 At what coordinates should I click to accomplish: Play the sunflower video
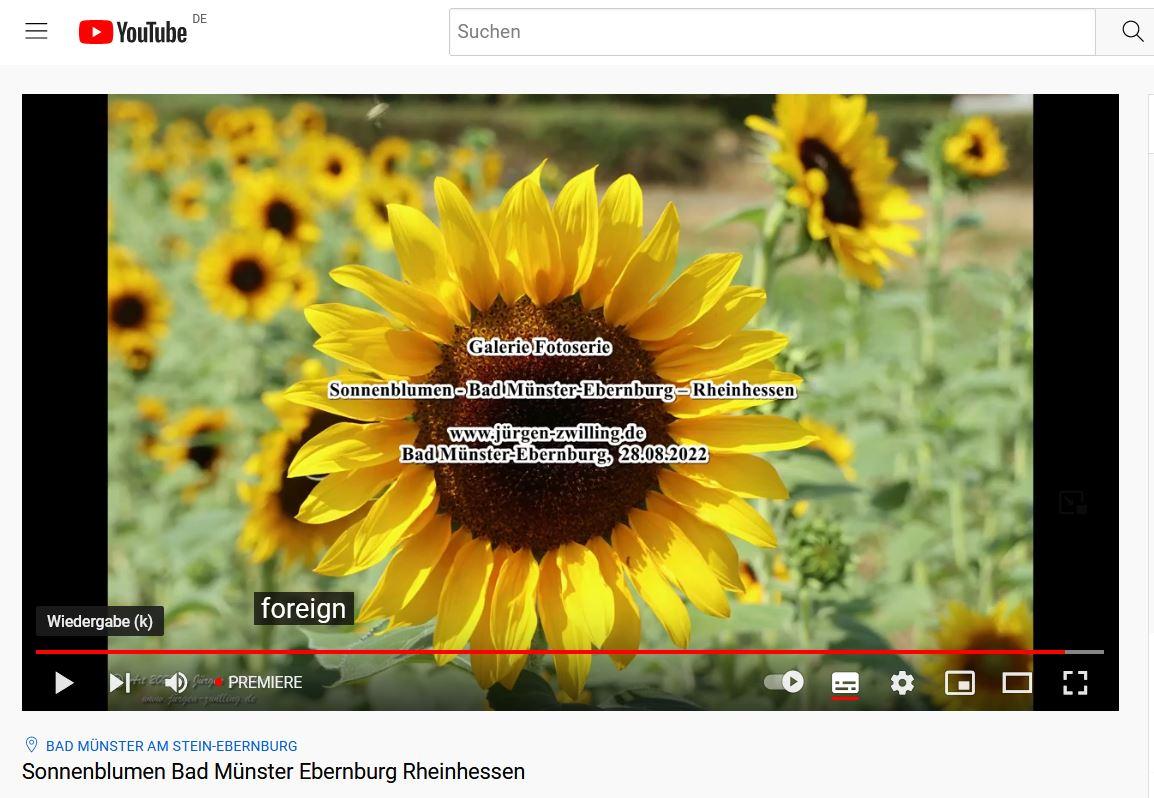64,683
